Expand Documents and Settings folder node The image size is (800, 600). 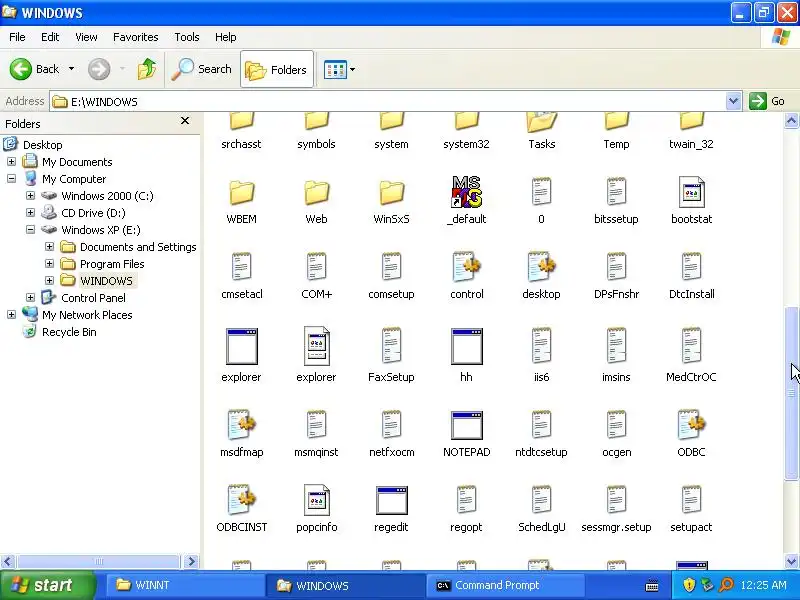(49, 246)
